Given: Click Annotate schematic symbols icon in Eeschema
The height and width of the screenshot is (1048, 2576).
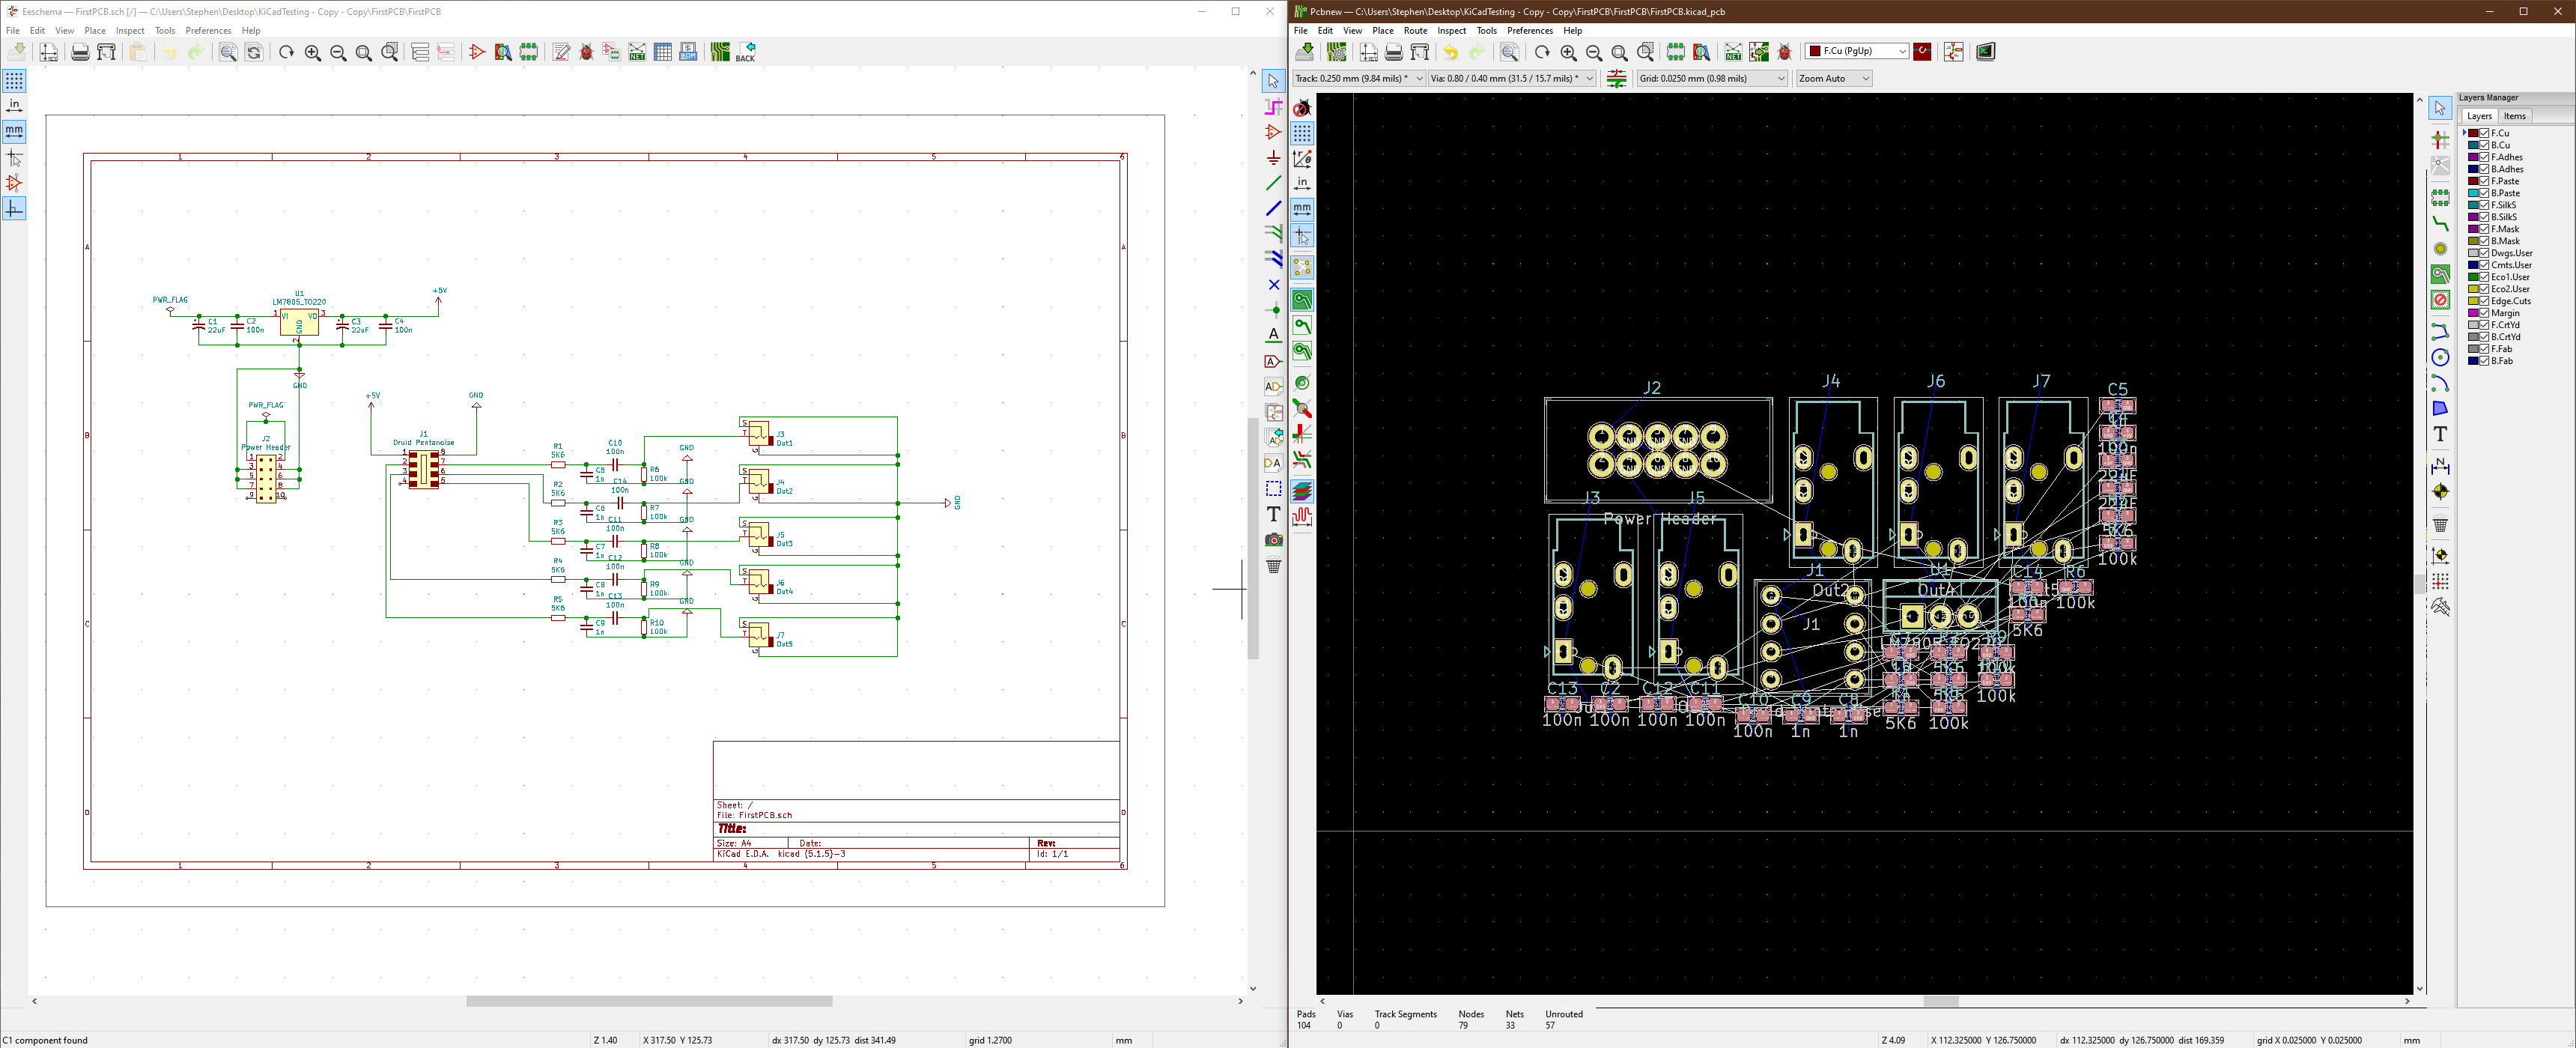Looking at the screenshot, I should pyautogui.click(x=561, y=52).
